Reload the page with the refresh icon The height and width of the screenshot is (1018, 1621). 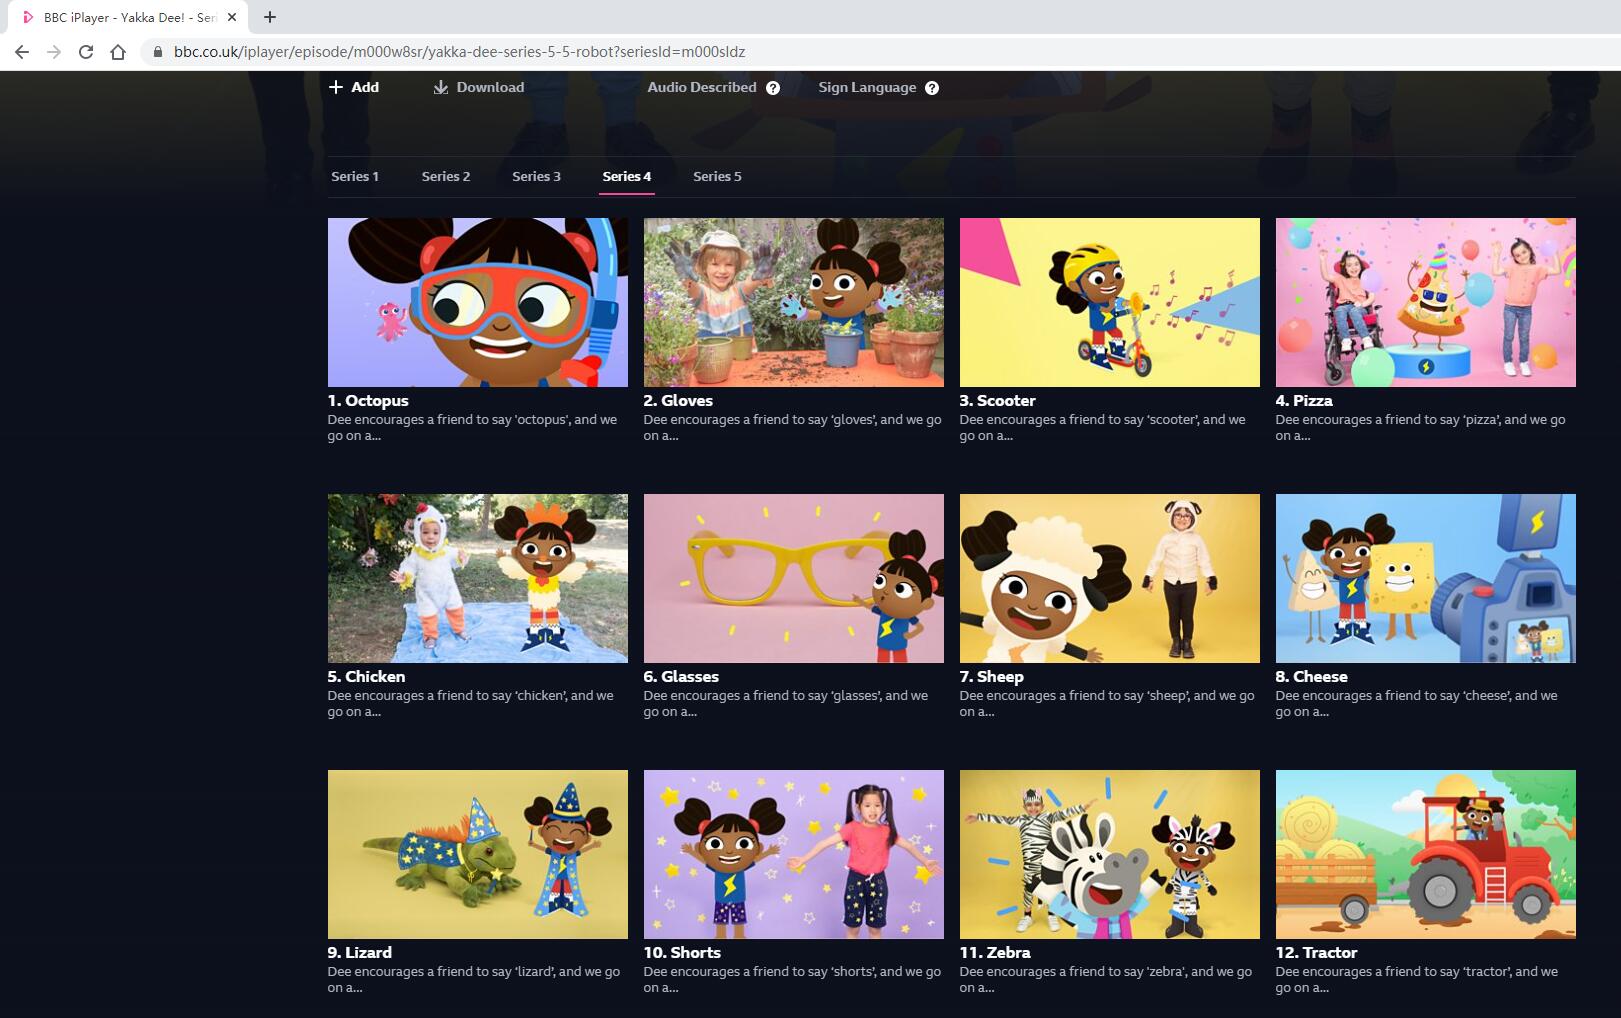point(86,52)
